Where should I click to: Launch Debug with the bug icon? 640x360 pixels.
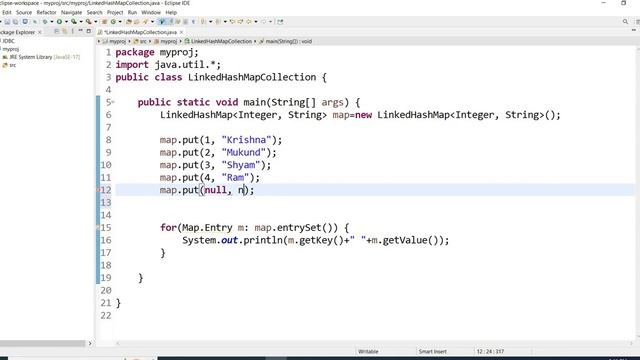coord(45,22)
